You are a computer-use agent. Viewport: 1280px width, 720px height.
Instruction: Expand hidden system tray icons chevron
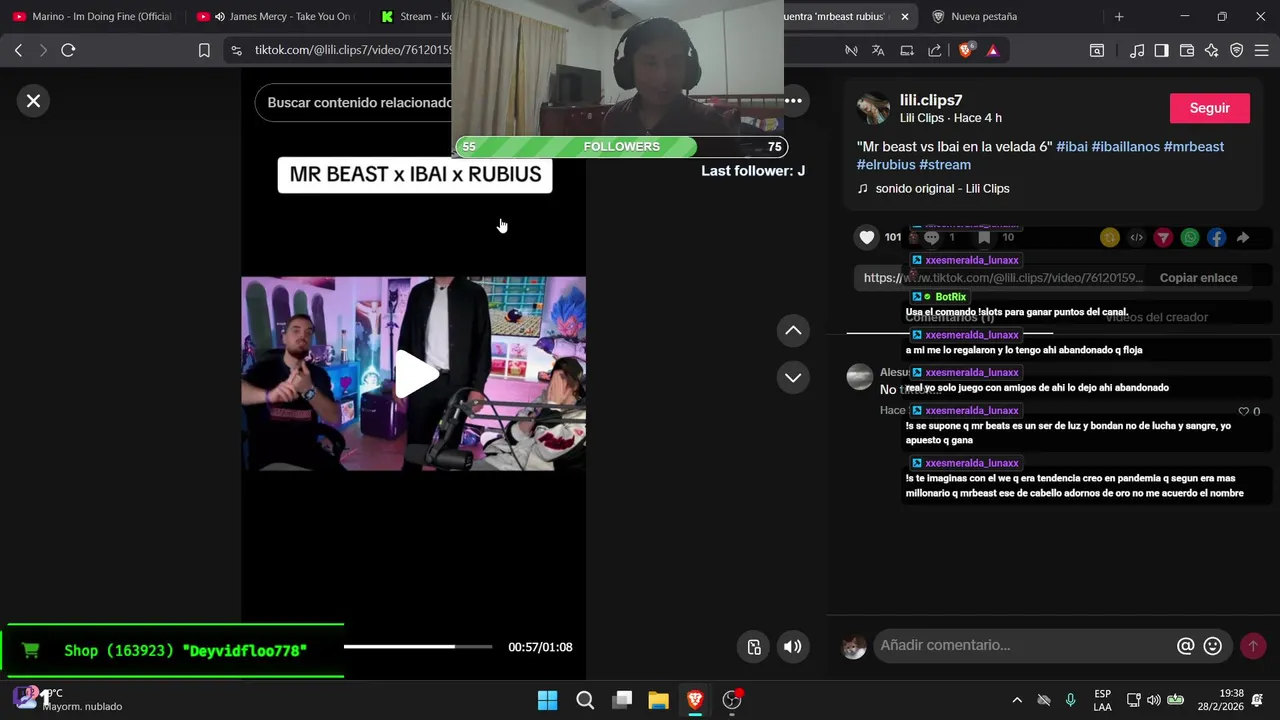tap(1017, 700)
